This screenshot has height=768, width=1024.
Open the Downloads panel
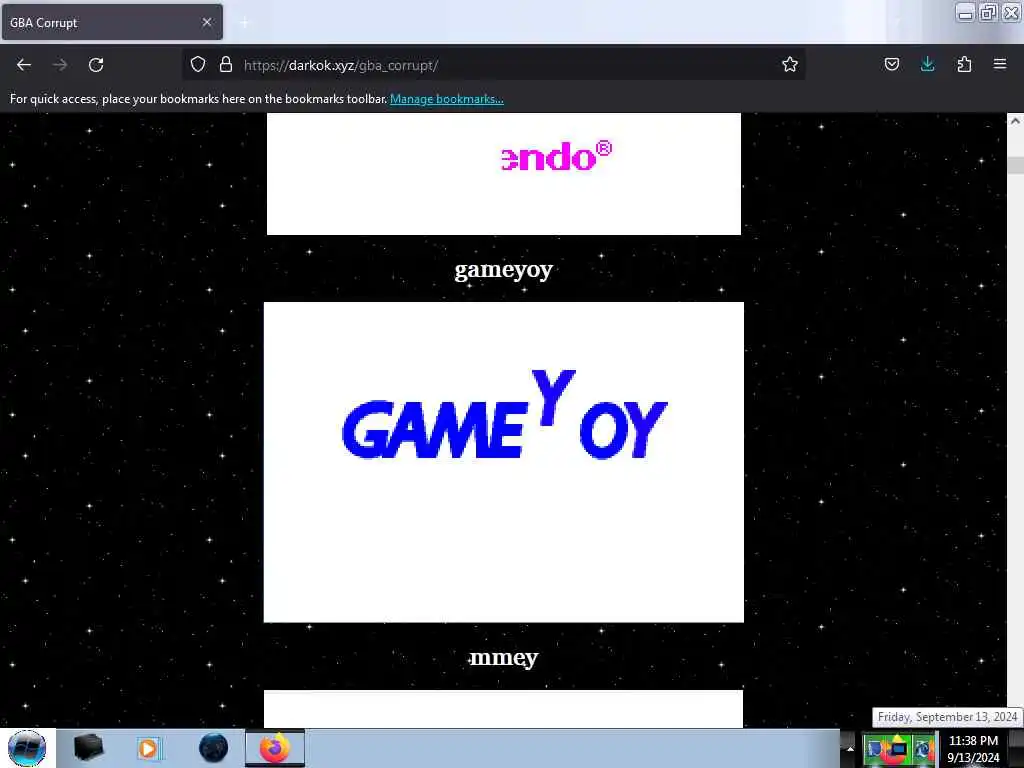[927, 64]
